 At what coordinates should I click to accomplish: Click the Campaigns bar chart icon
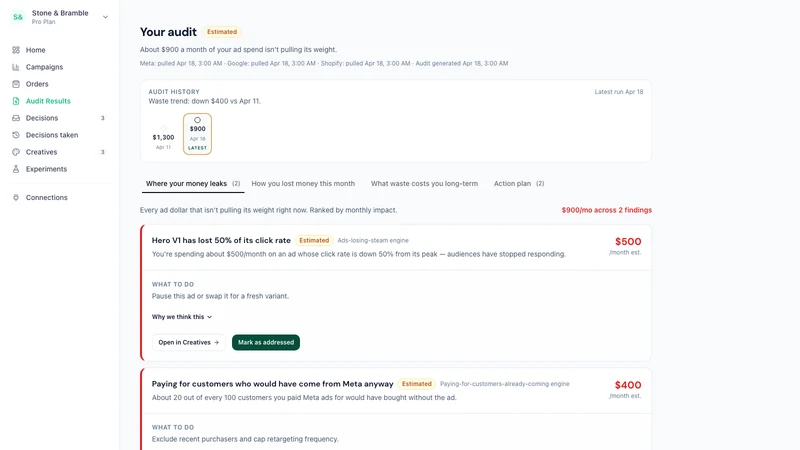click(16, 67)
